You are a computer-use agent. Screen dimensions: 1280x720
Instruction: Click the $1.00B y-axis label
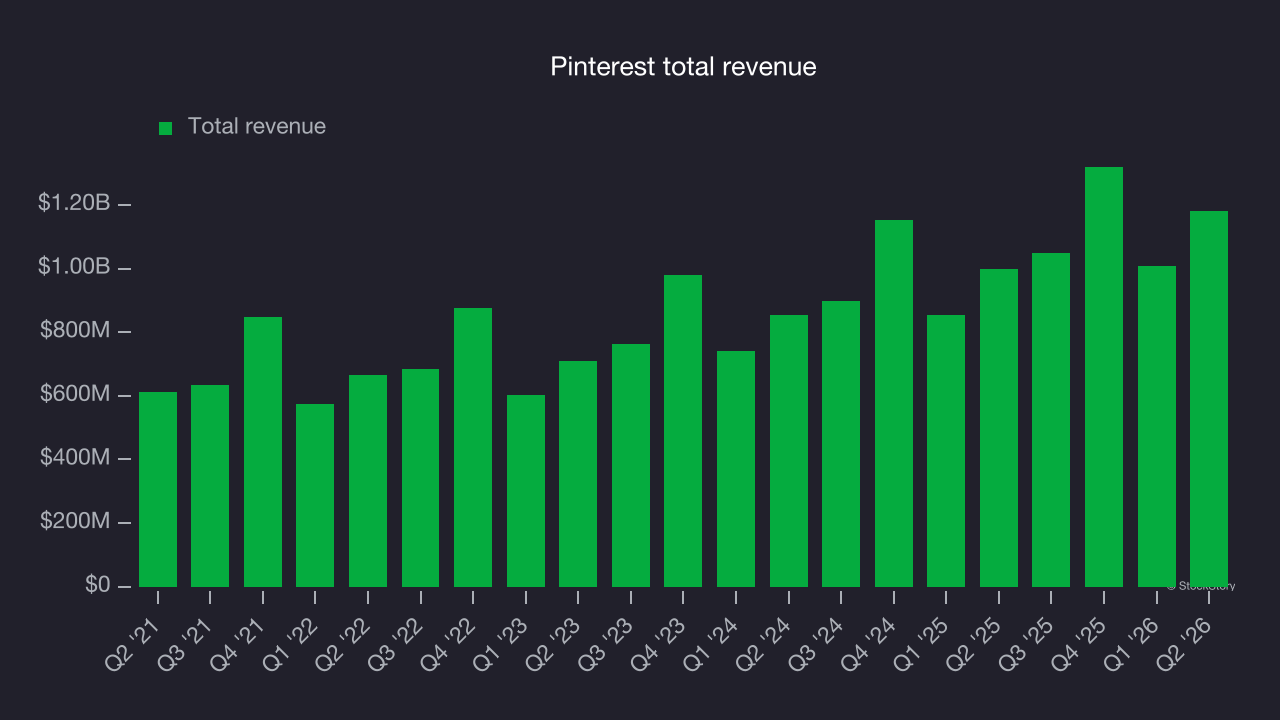(74, 267)
